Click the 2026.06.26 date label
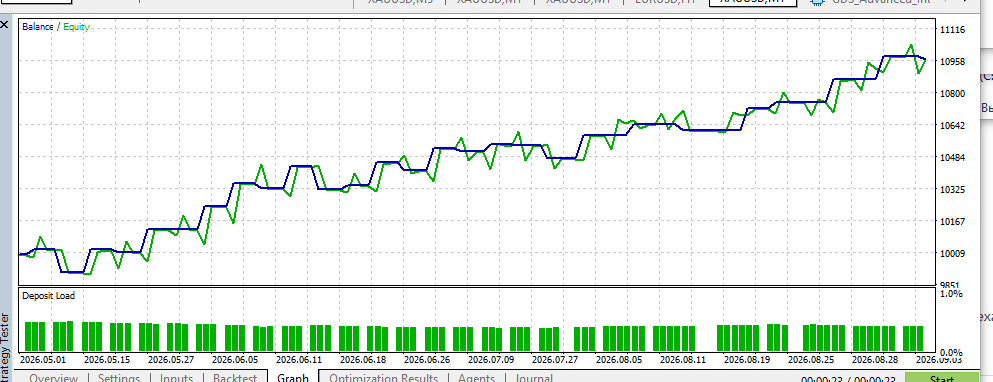The height and width of the screenshot is (382, 993). point(426,359)
